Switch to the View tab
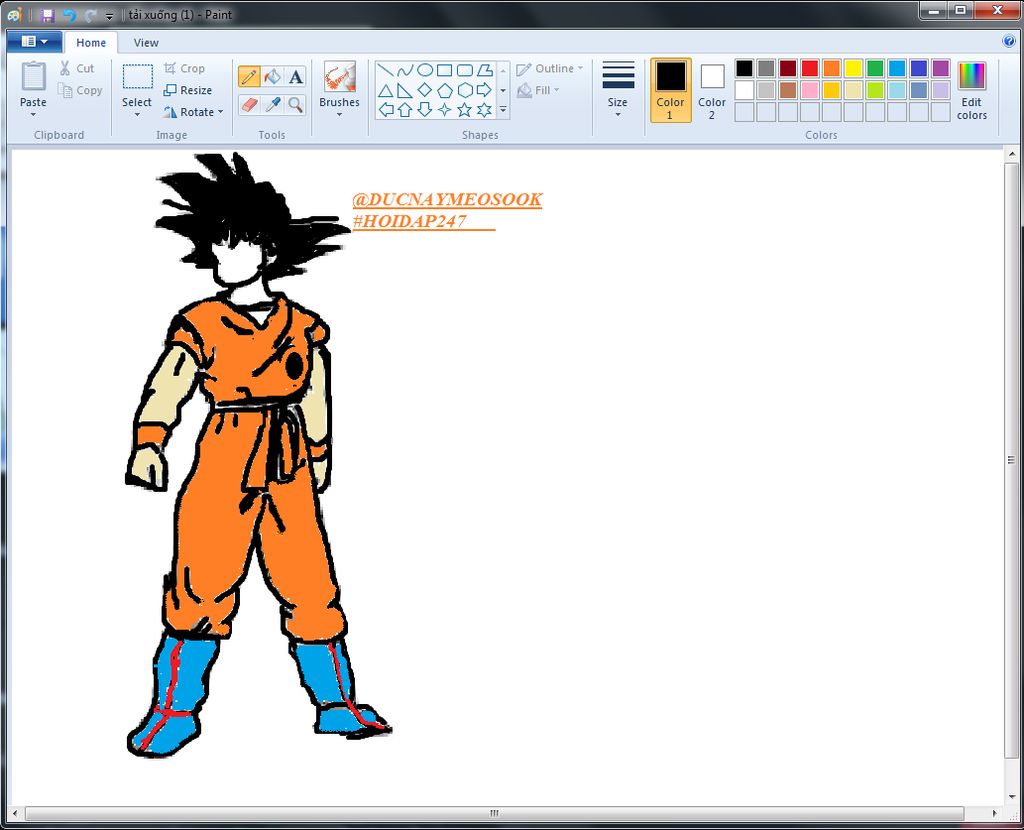Image resolution: width=1024 pixels, height=830 pixels. [146, 42]
